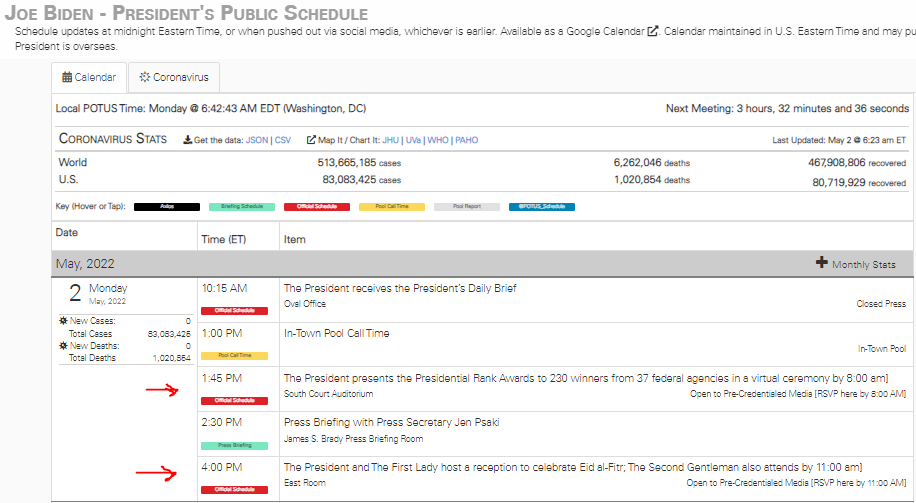Click the gray Pool Report key badge

[x=467, y=207]
